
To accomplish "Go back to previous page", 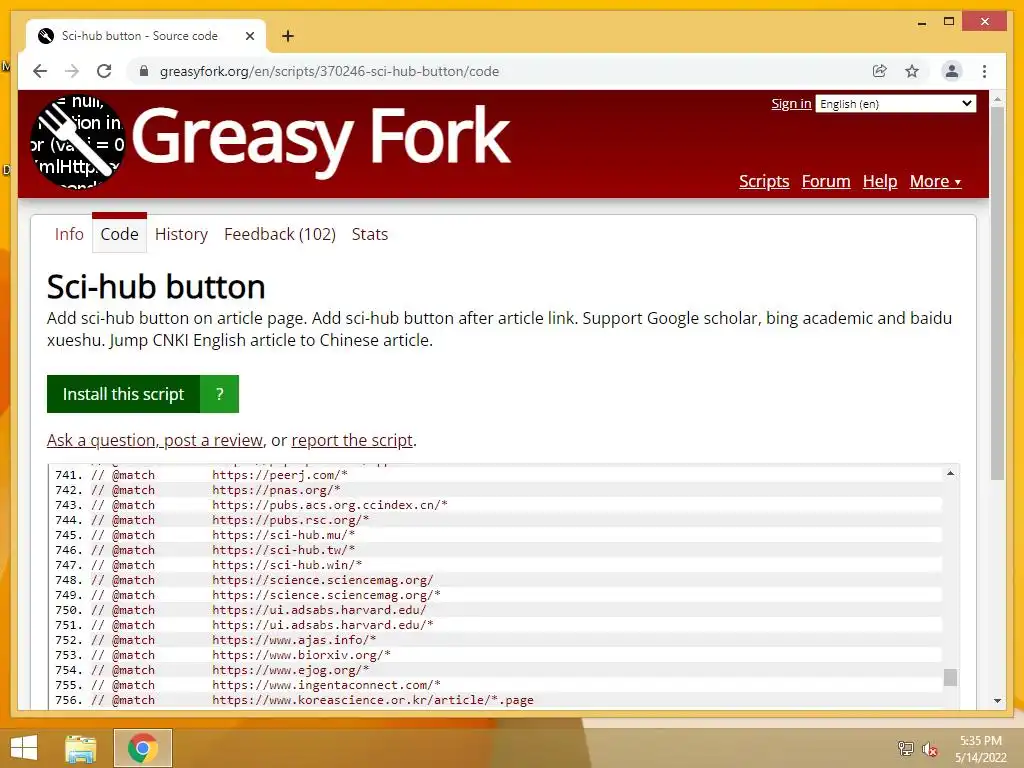I will click(40, 71).
